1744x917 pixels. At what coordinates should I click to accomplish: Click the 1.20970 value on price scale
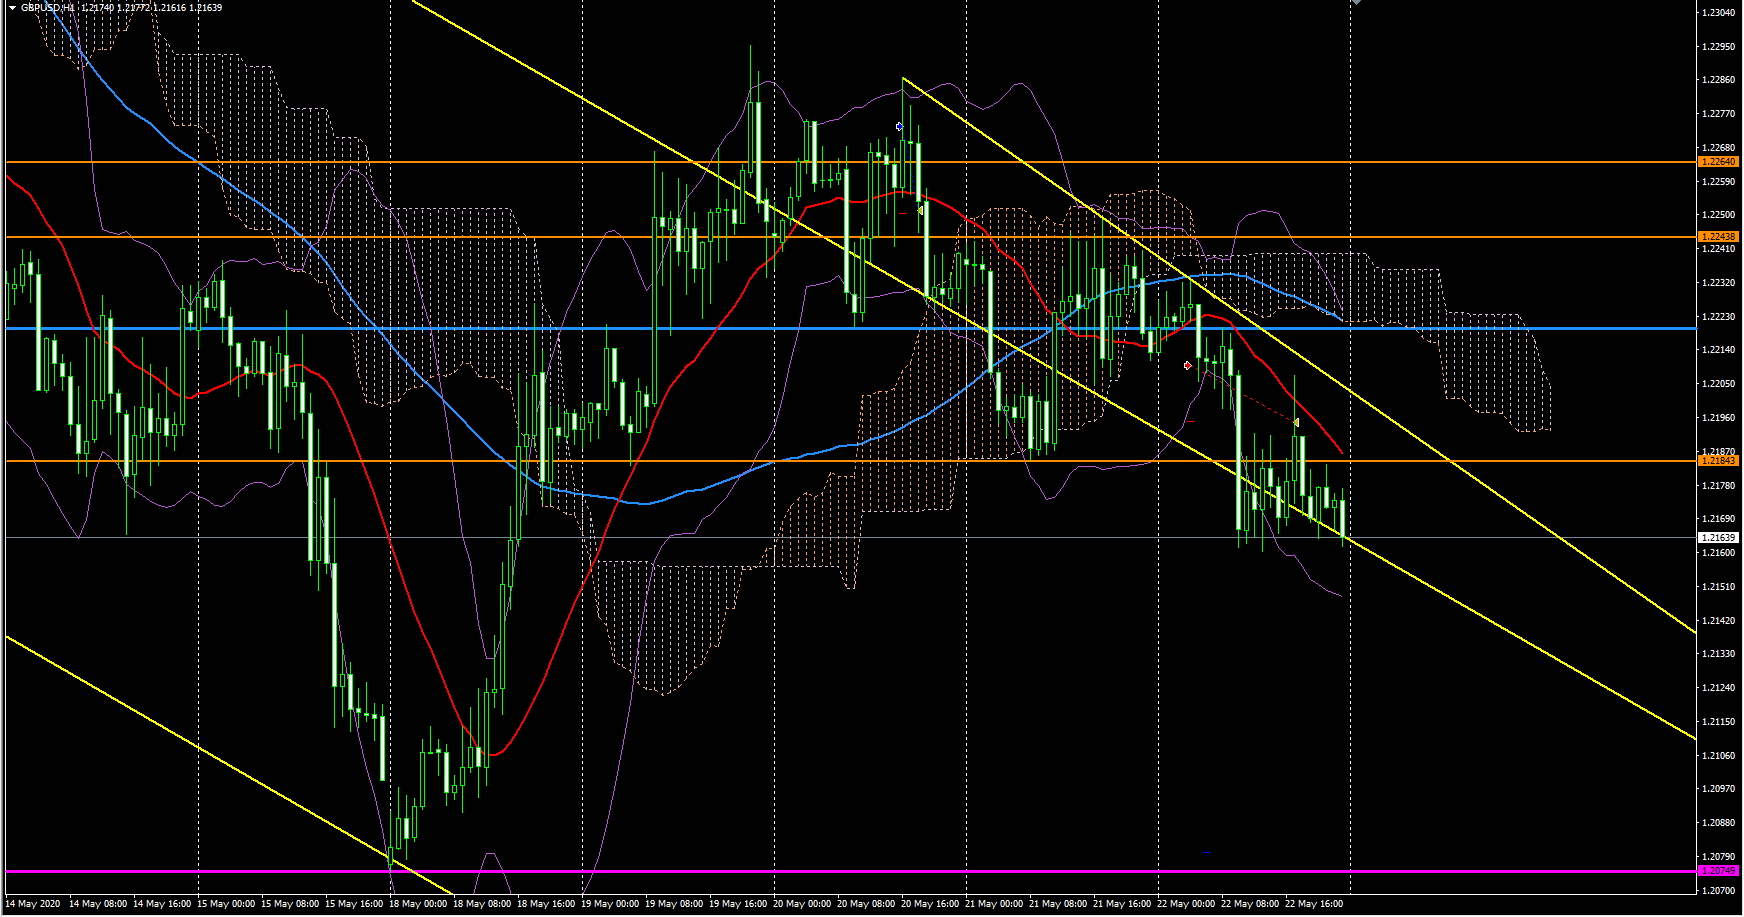point(1718,789)
